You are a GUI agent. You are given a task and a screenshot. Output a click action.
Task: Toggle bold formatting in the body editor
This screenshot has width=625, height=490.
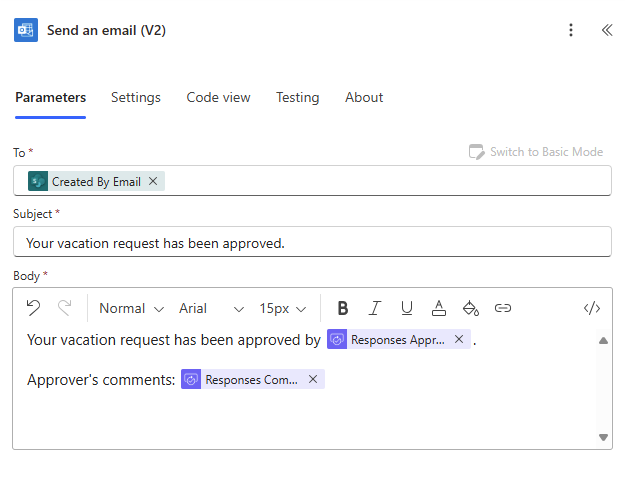[343, 308]
